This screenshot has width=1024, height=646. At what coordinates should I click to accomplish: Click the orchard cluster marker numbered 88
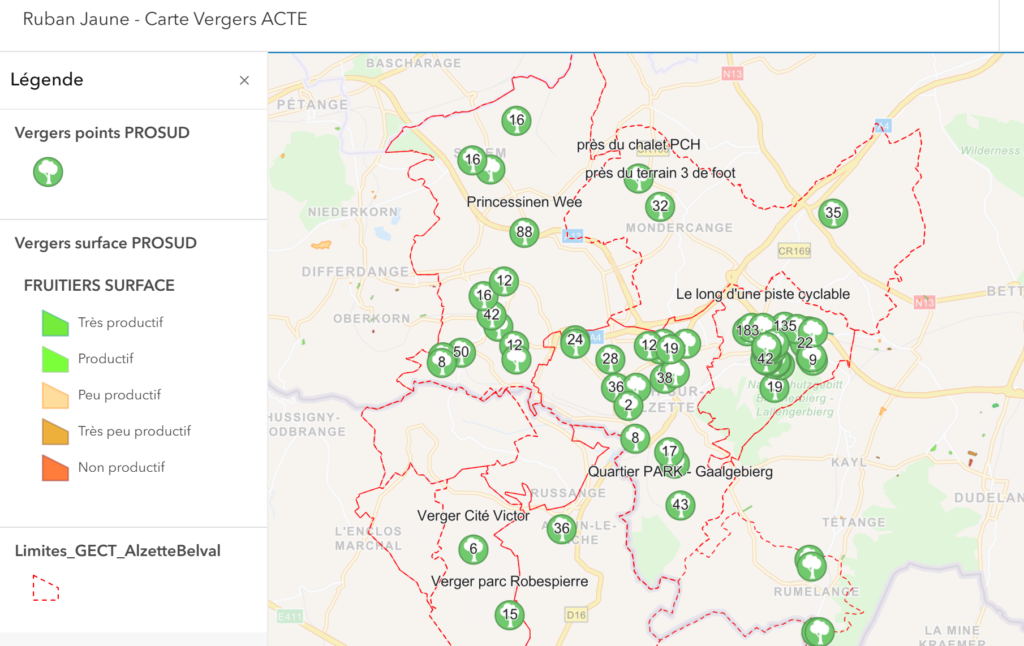pos(523,234)
